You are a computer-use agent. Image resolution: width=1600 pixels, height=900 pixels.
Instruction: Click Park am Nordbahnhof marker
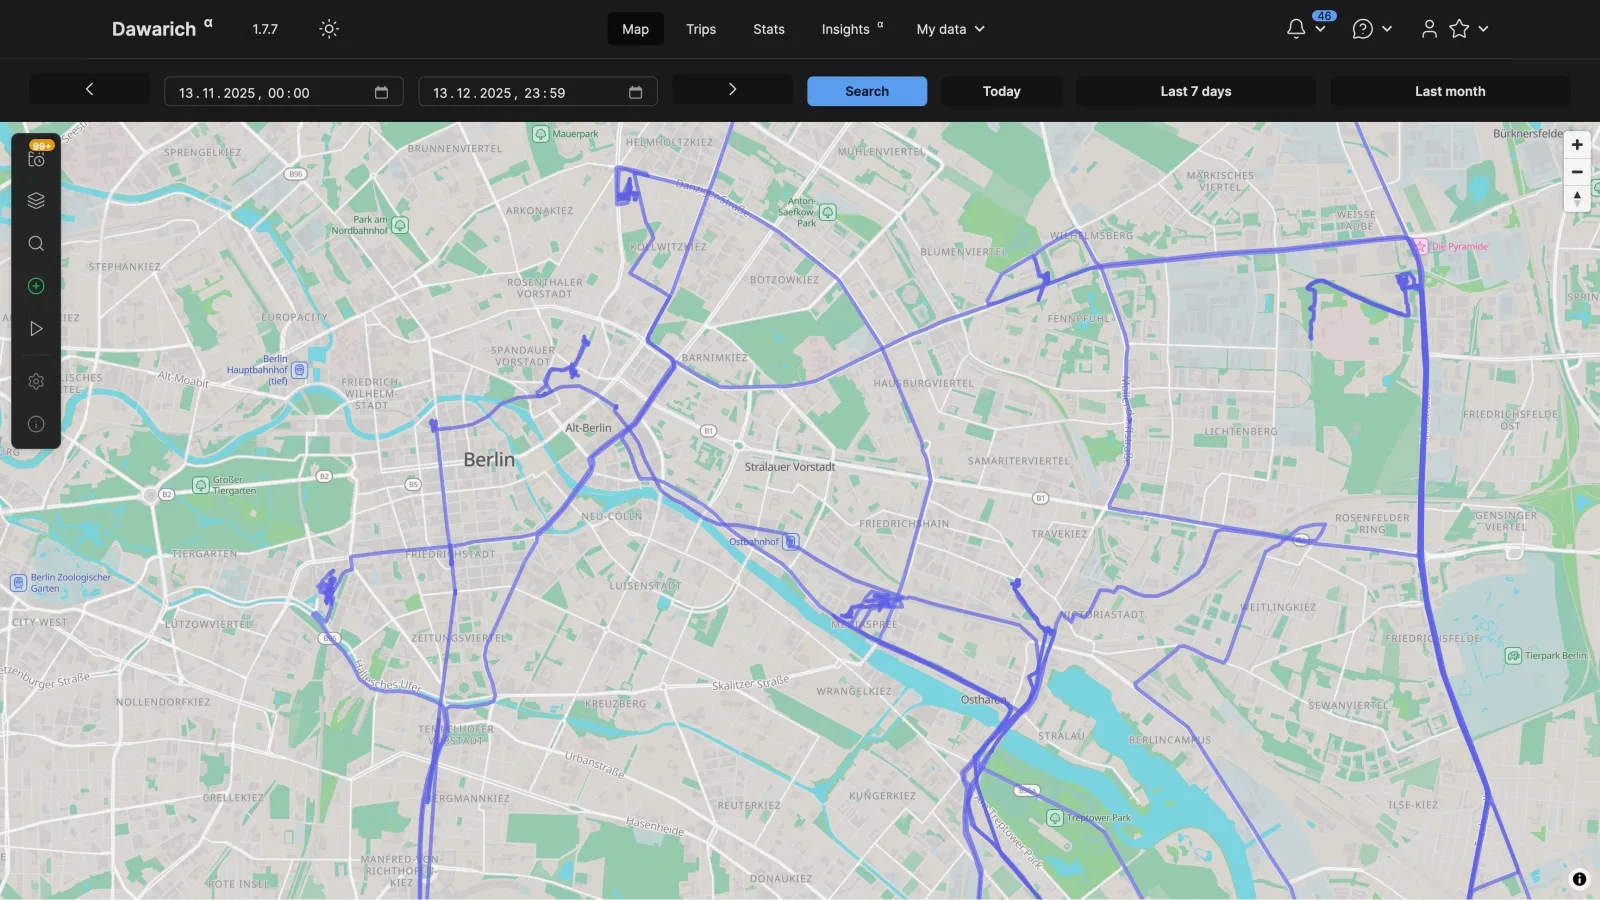pos(400,225)
